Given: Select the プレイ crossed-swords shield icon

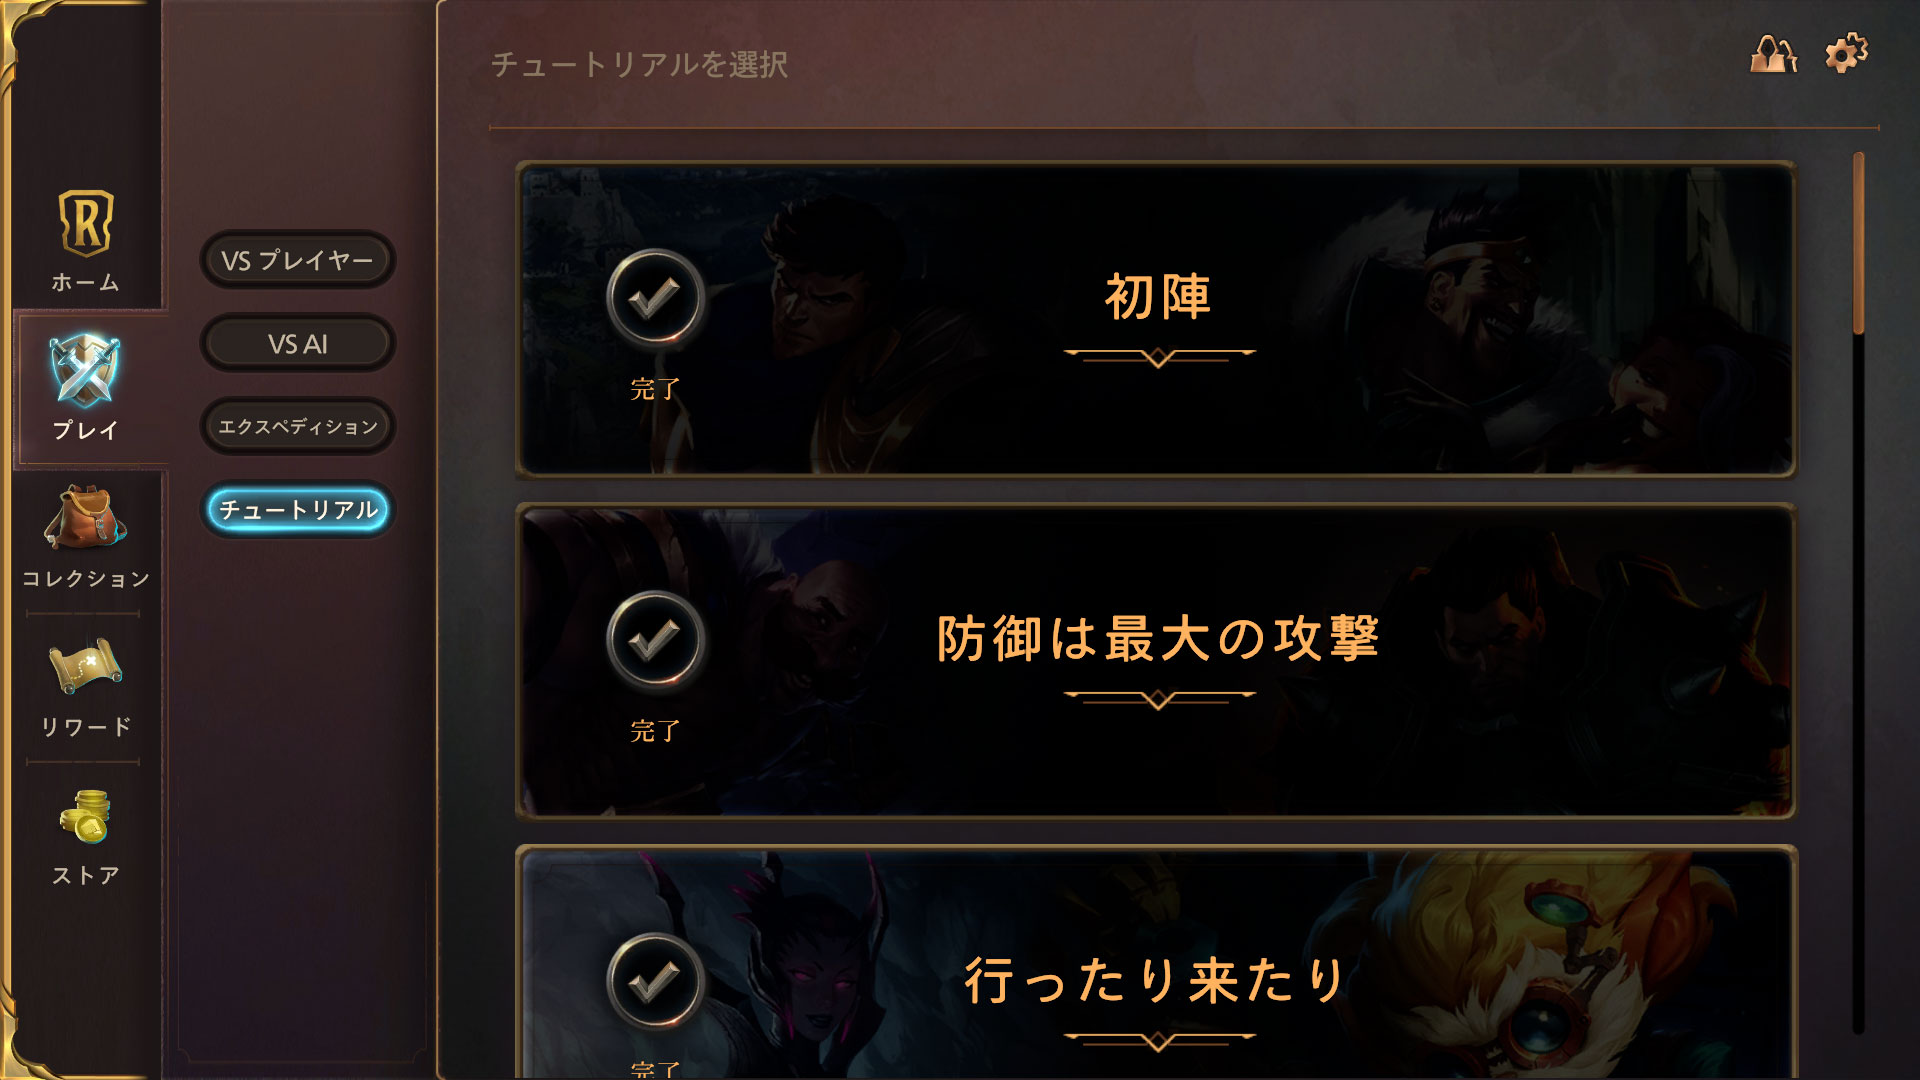Looking at the screenshot, I should point(85,371).
